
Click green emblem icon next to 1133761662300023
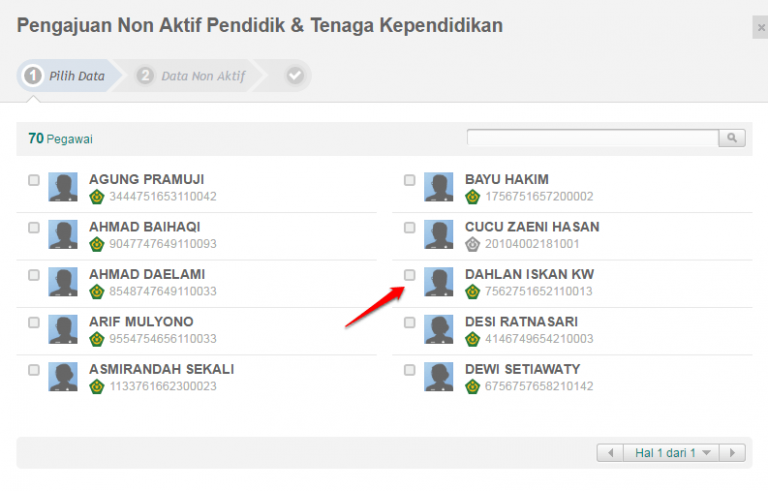(x=97, y=387)
